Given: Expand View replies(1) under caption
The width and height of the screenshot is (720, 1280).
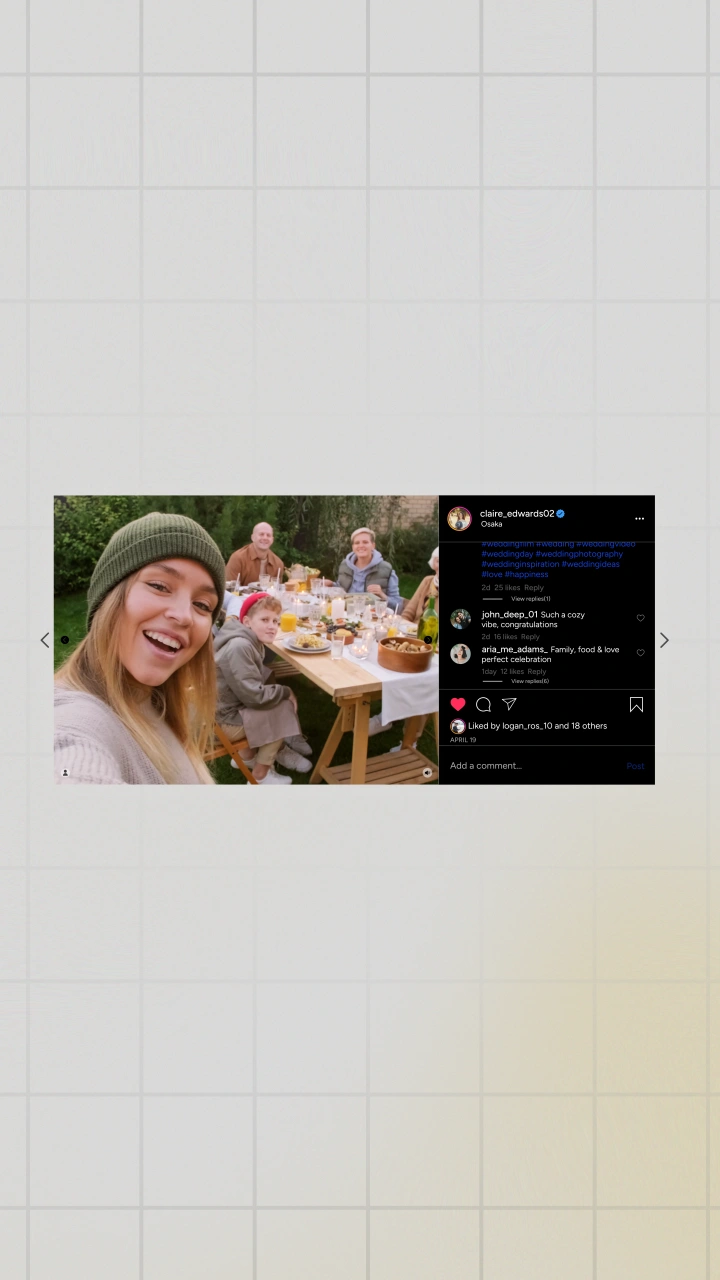Looking at the screenshot, I should 531,599.
